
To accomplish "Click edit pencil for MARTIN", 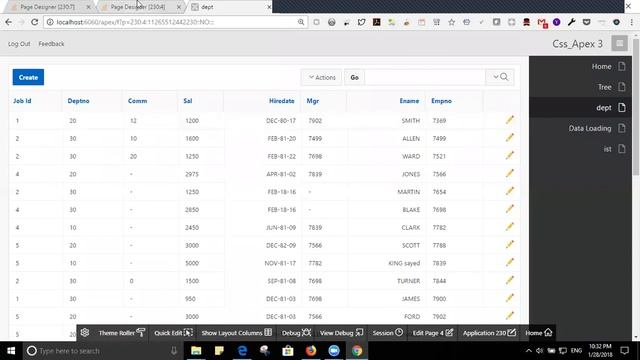I will (x=509, y=191).
